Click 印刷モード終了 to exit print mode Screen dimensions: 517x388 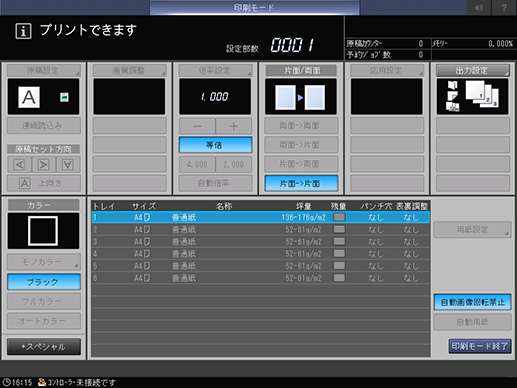(480, 346)
